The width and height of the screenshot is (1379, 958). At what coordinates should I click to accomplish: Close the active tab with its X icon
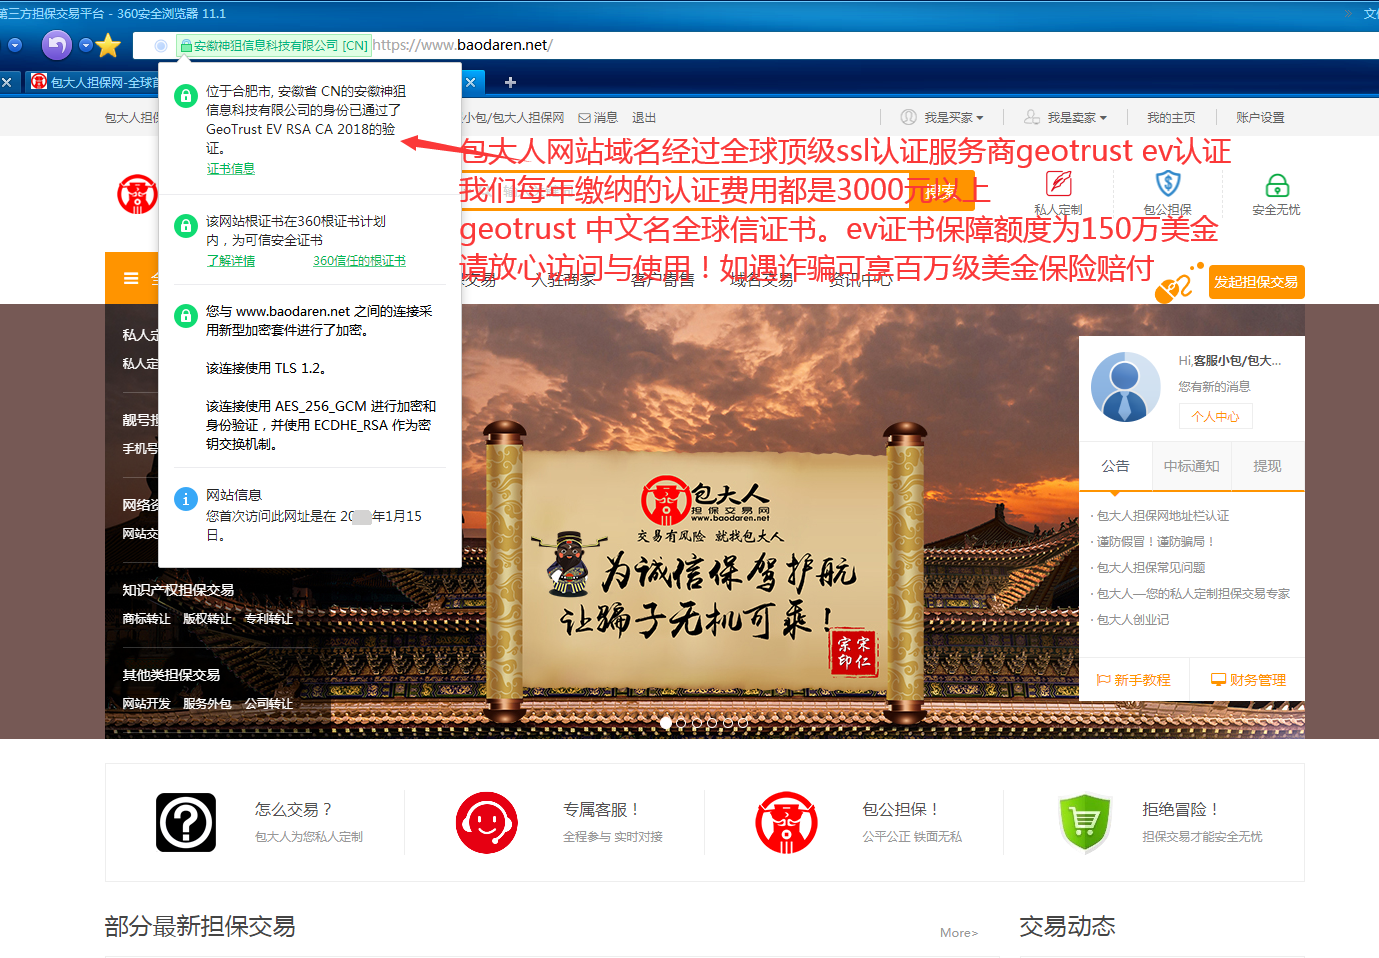[470, 82]
